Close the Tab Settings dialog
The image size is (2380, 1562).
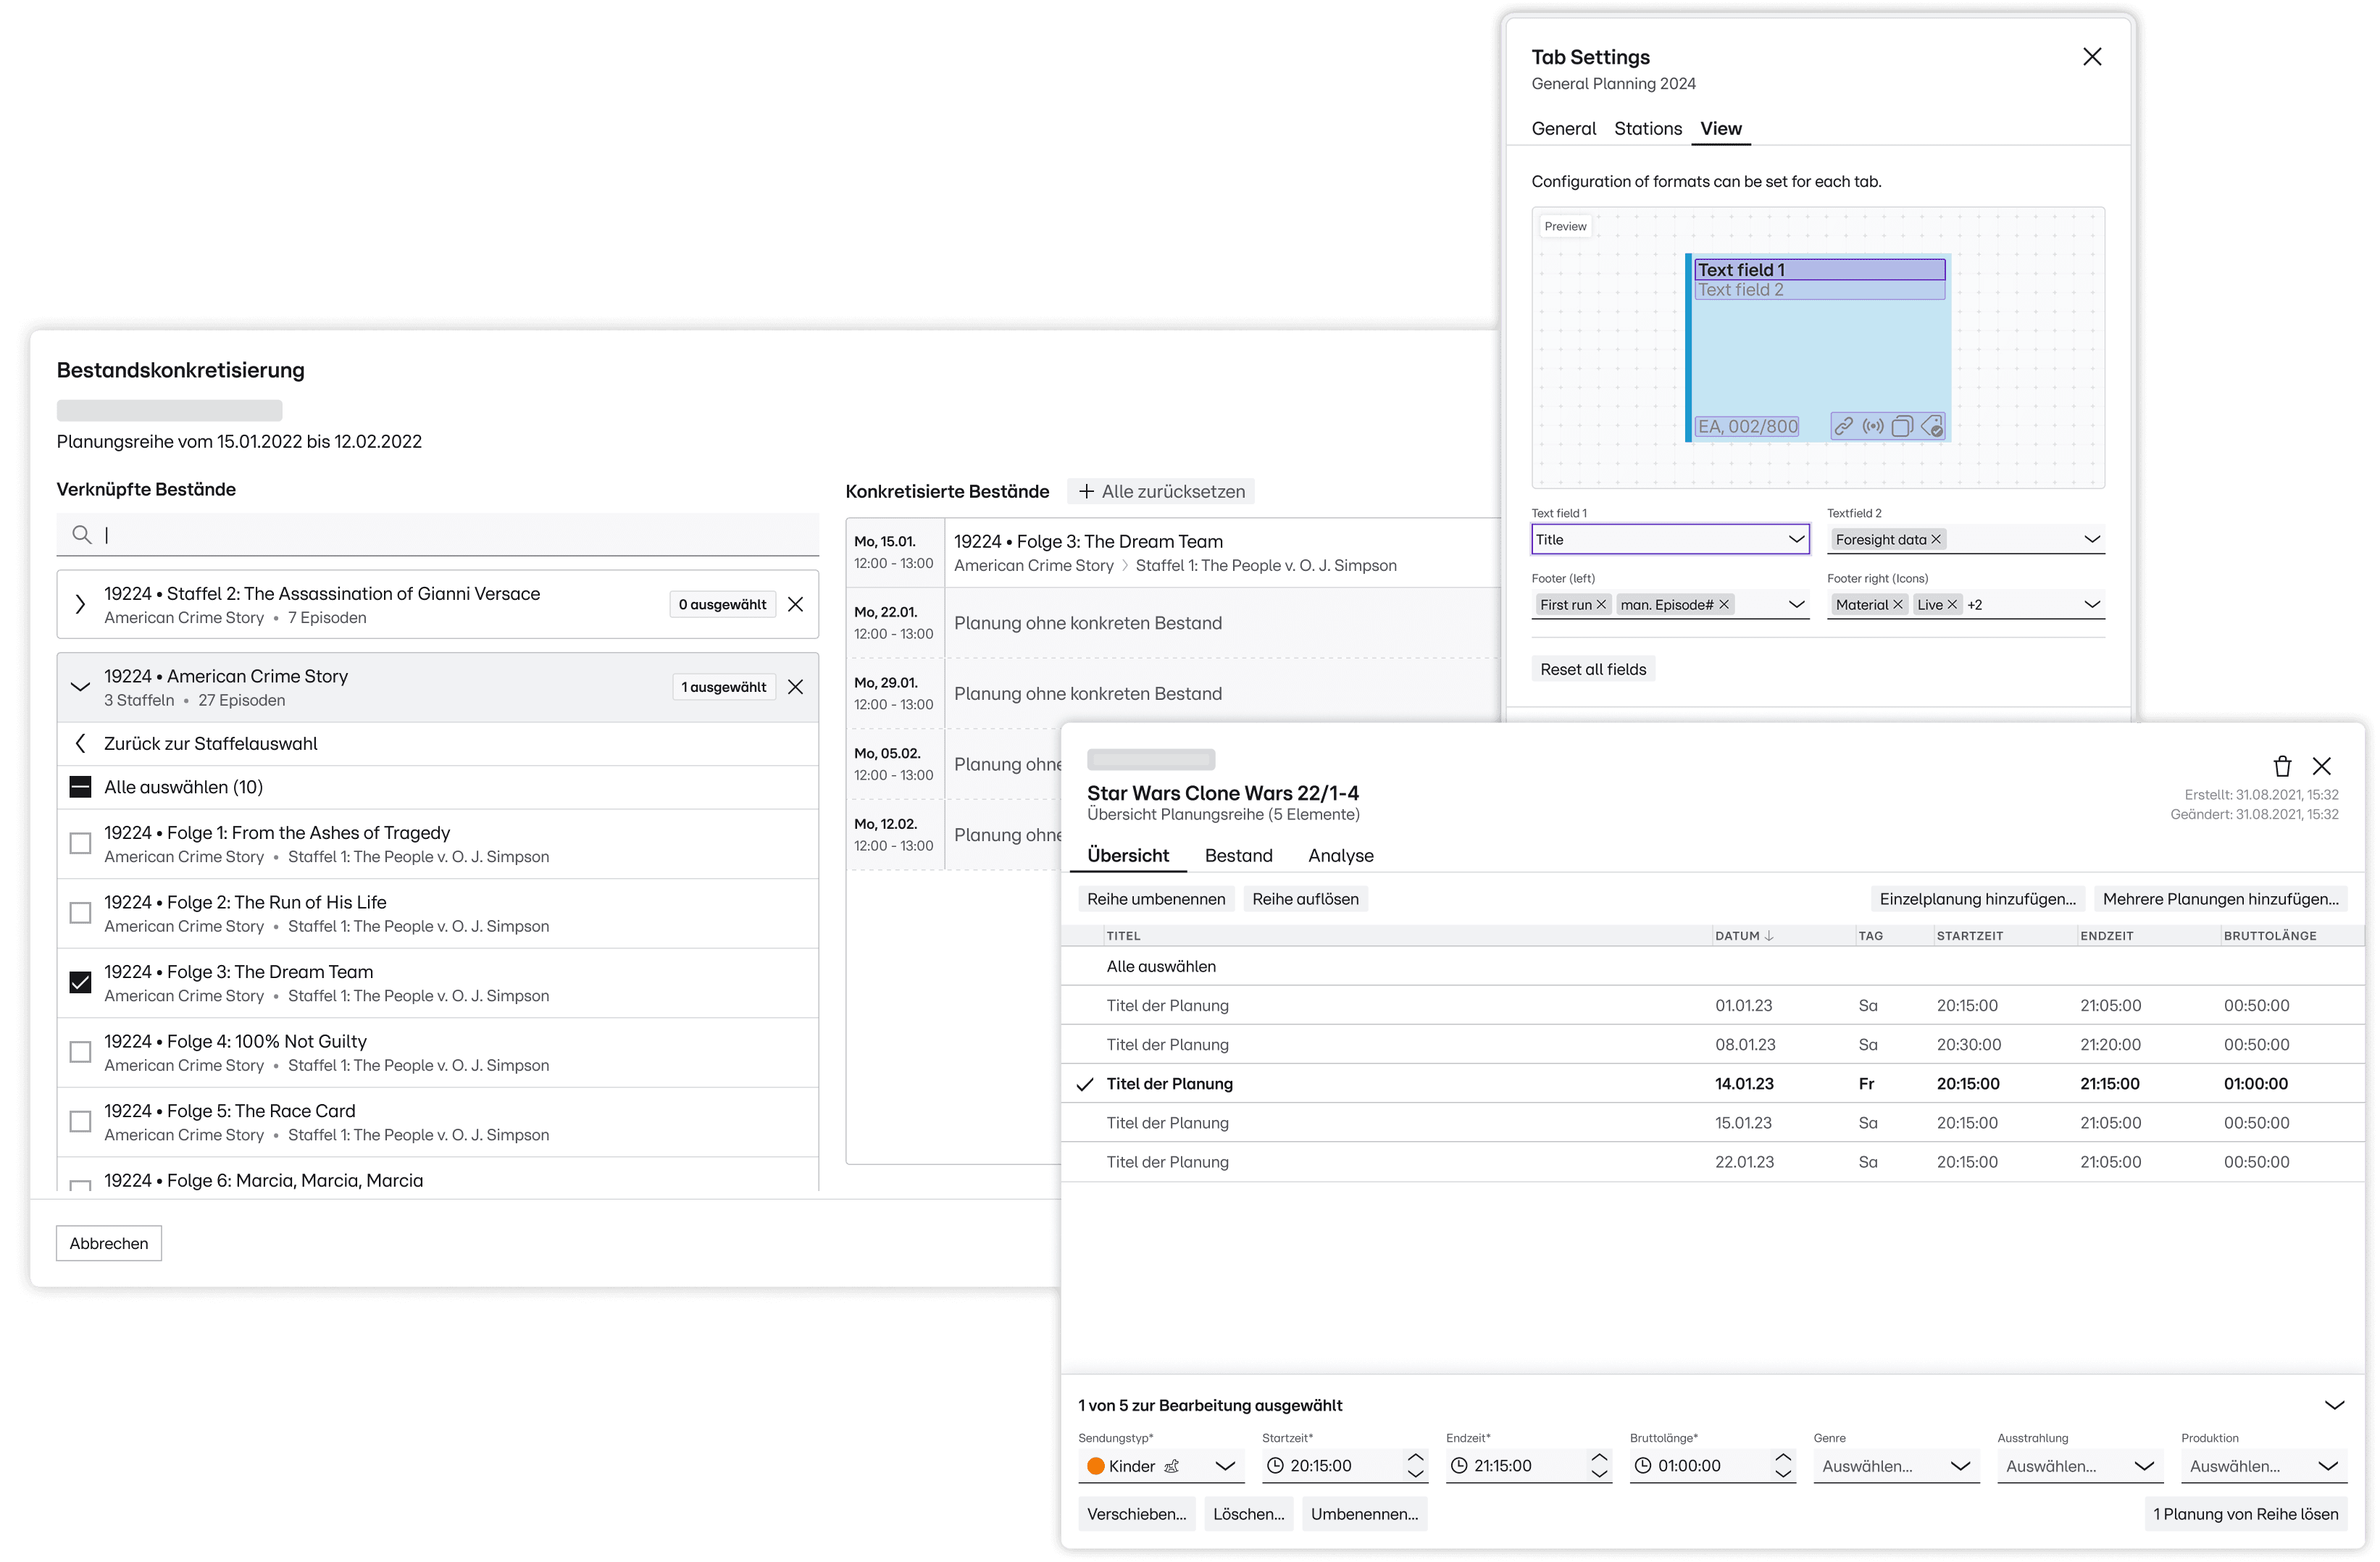click(2092, 57)
